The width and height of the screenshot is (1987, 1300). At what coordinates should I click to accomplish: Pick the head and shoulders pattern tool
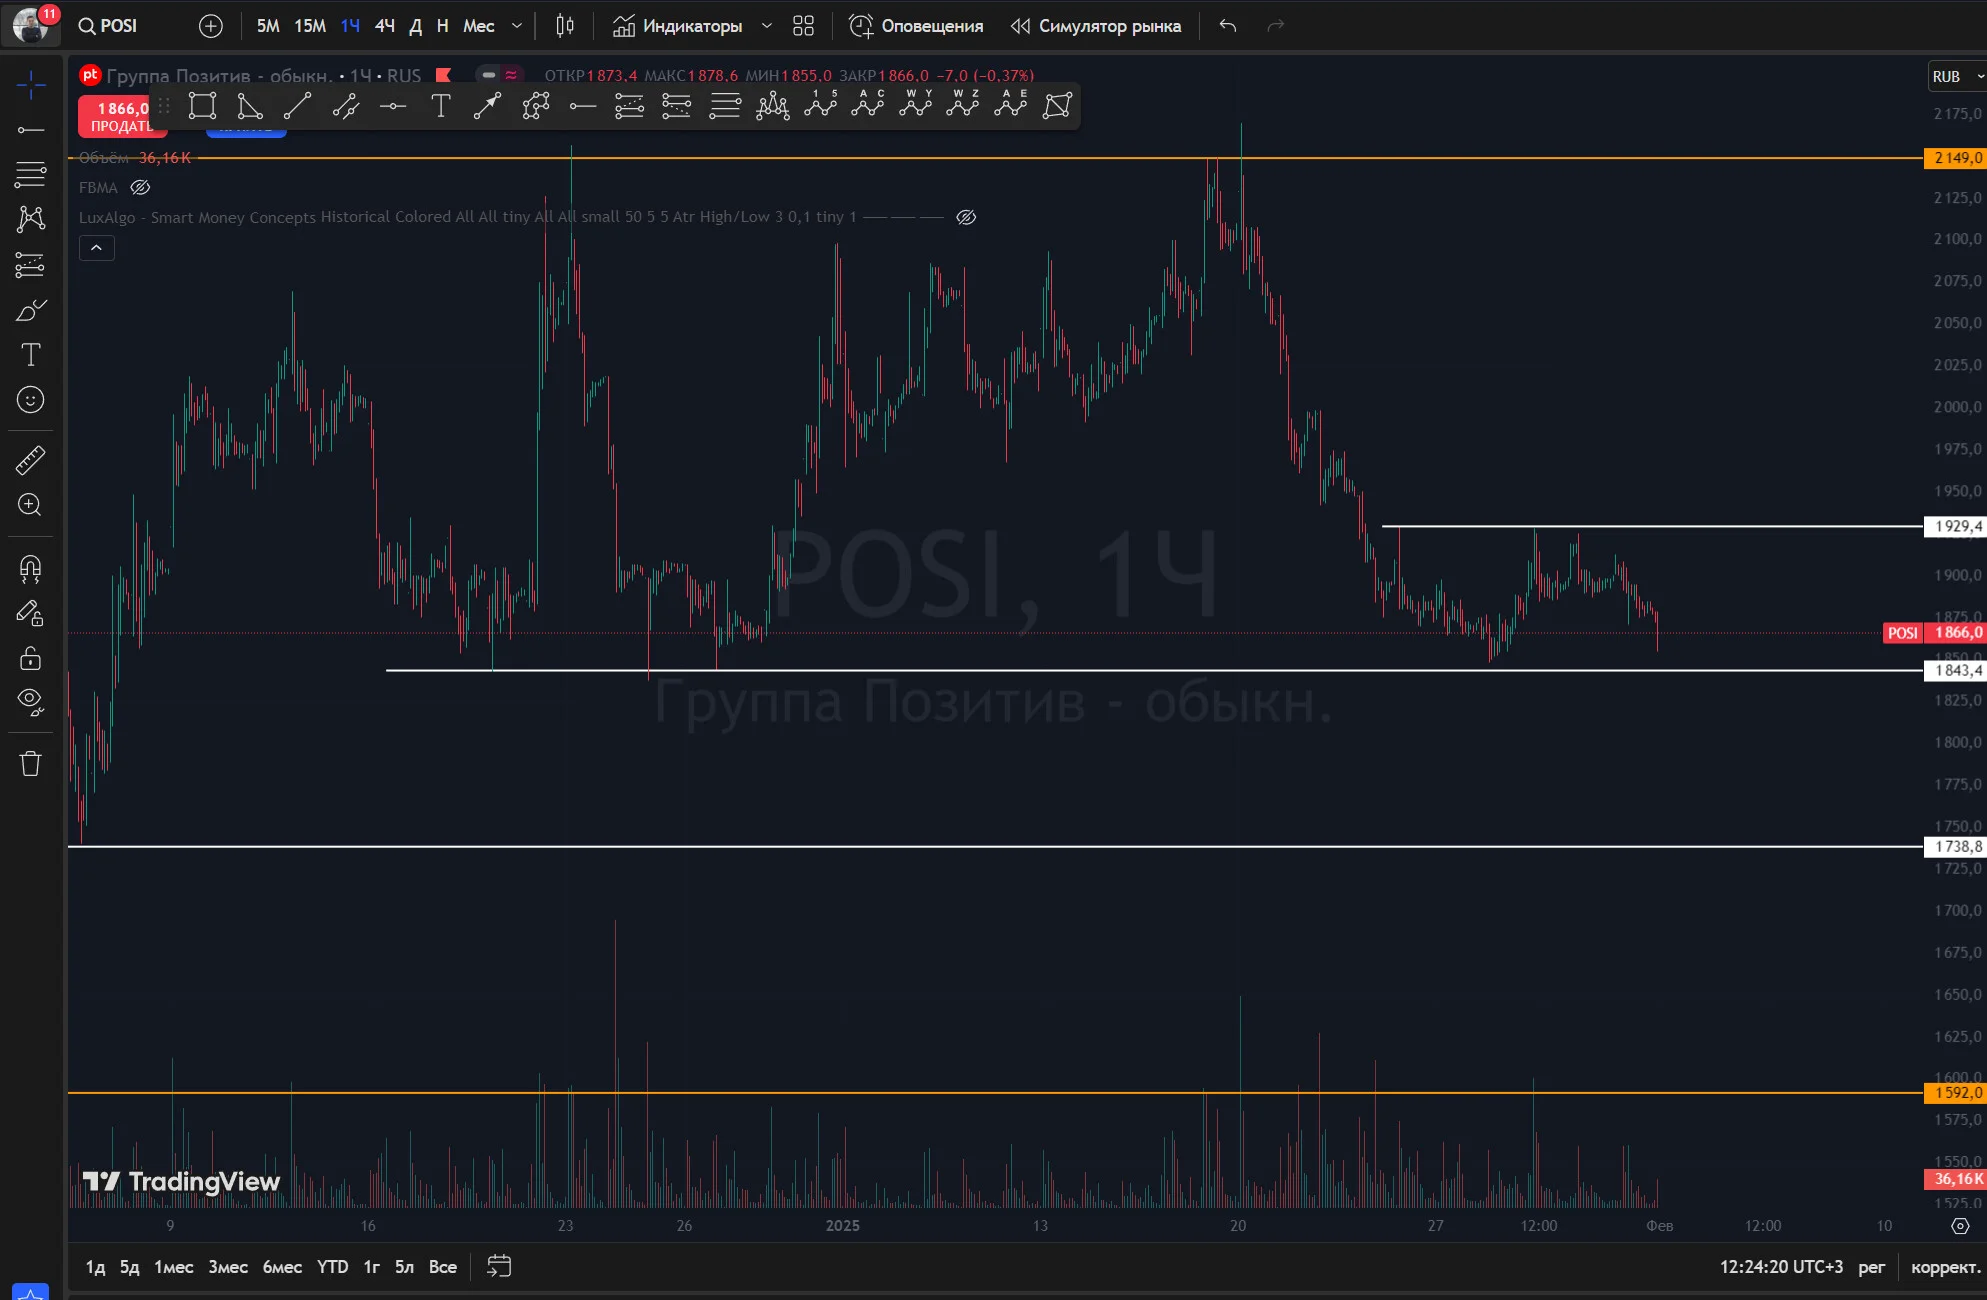click(x=773, y=106)
